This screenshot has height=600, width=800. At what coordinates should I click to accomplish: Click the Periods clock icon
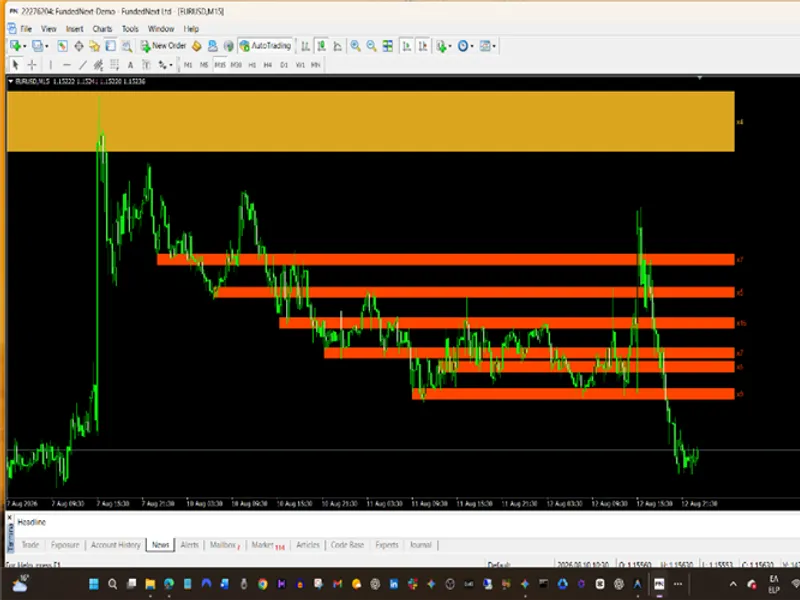[463, 46]
